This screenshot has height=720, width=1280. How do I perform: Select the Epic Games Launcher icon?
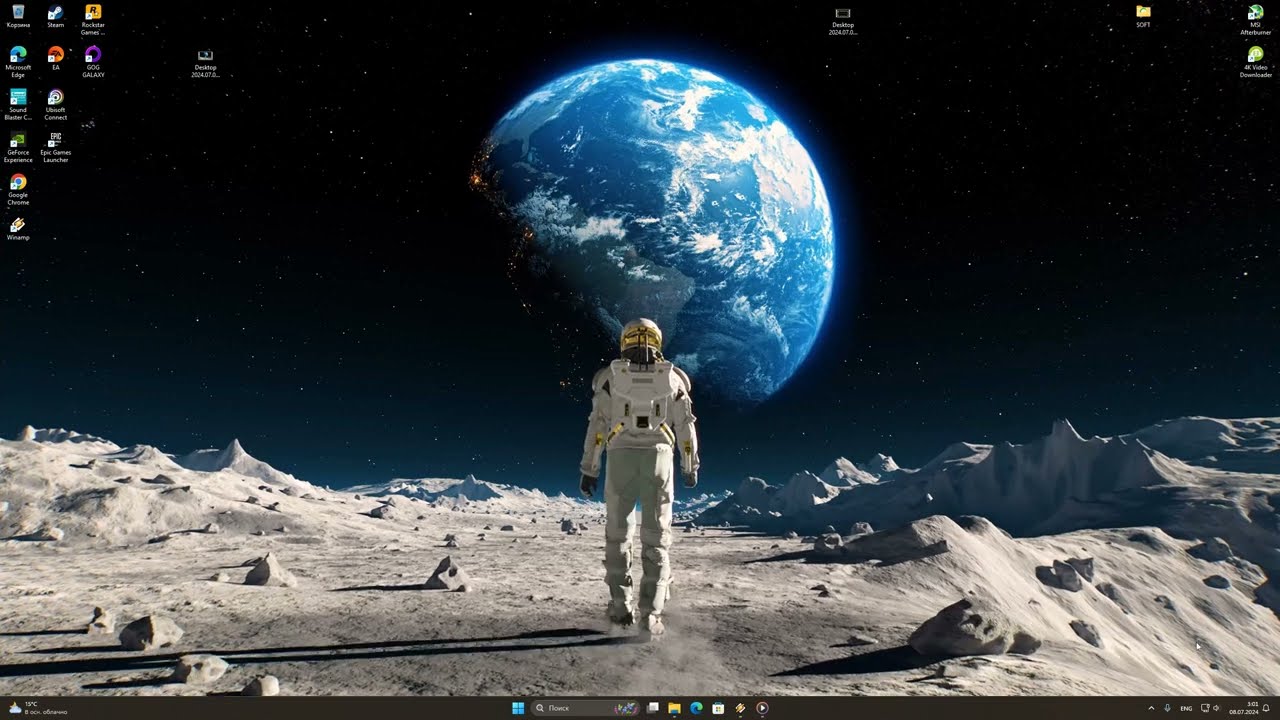coord(56,147)
